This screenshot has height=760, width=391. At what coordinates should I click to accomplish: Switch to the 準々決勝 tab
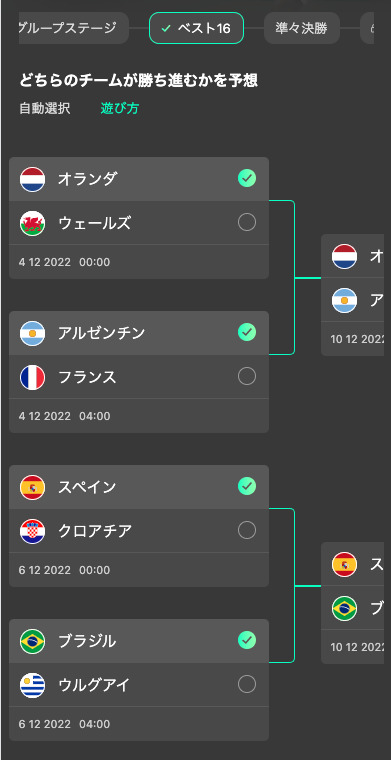coord(302,28)
